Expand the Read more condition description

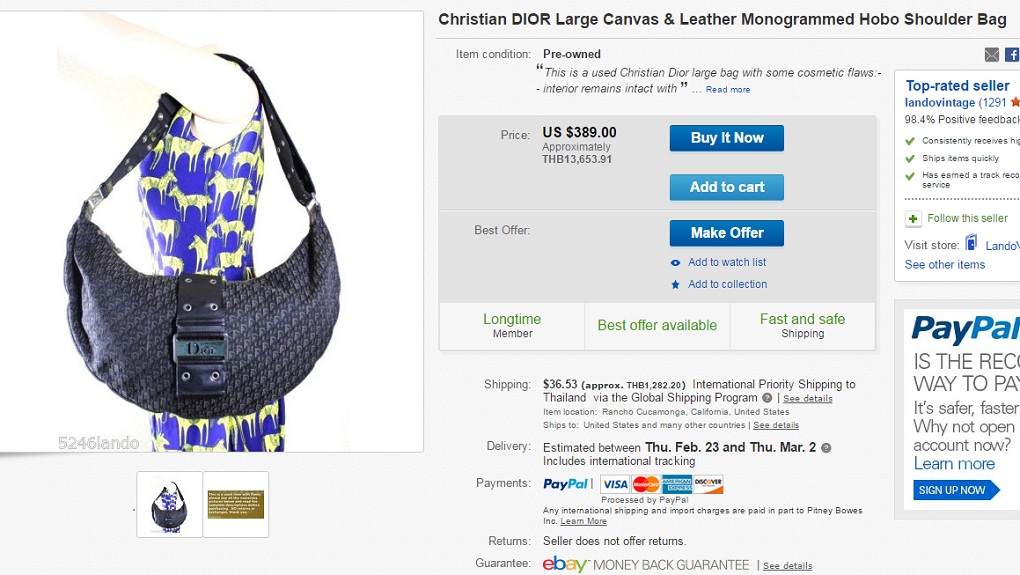728,90
